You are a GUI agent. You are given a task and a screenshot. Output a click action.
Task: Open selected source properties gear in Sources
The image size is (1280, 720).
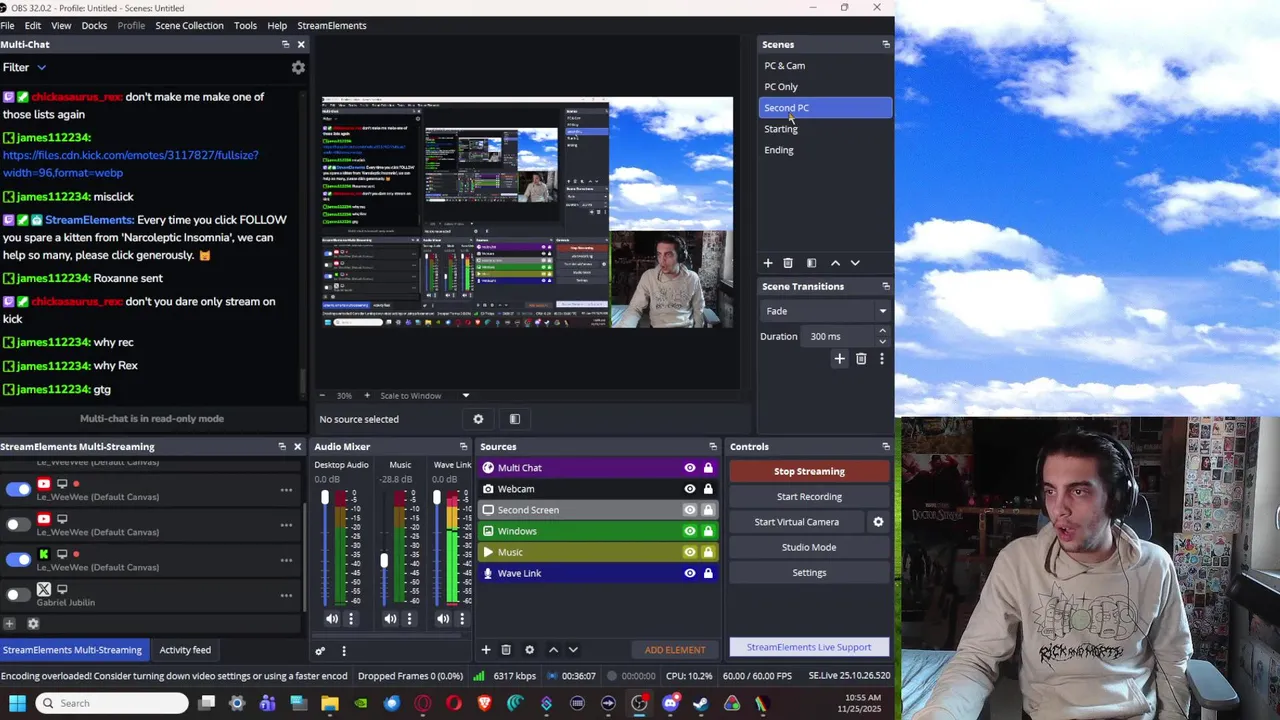[530, 650]
